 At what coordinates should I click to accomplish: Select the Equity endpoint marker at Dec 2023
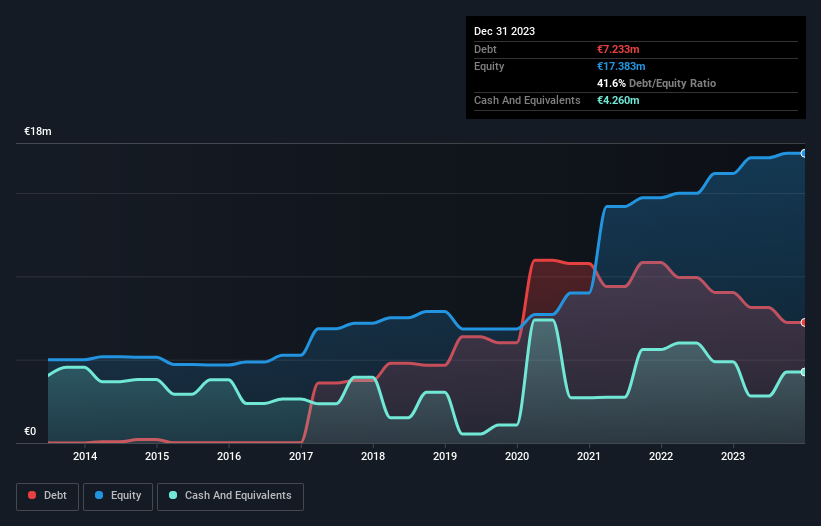pos(804,153)
